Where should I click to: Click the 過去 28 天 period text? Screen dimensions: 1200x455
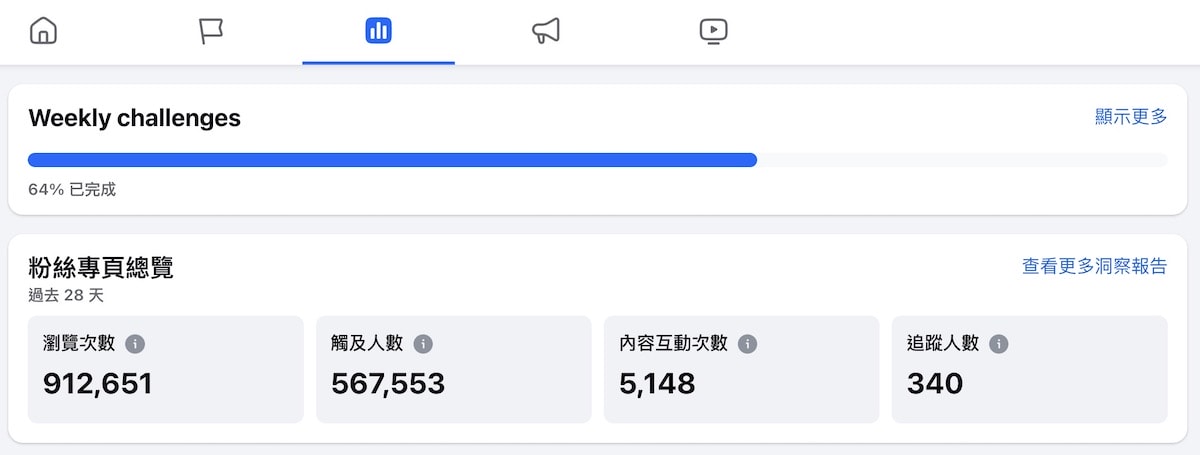click(66, 296)
